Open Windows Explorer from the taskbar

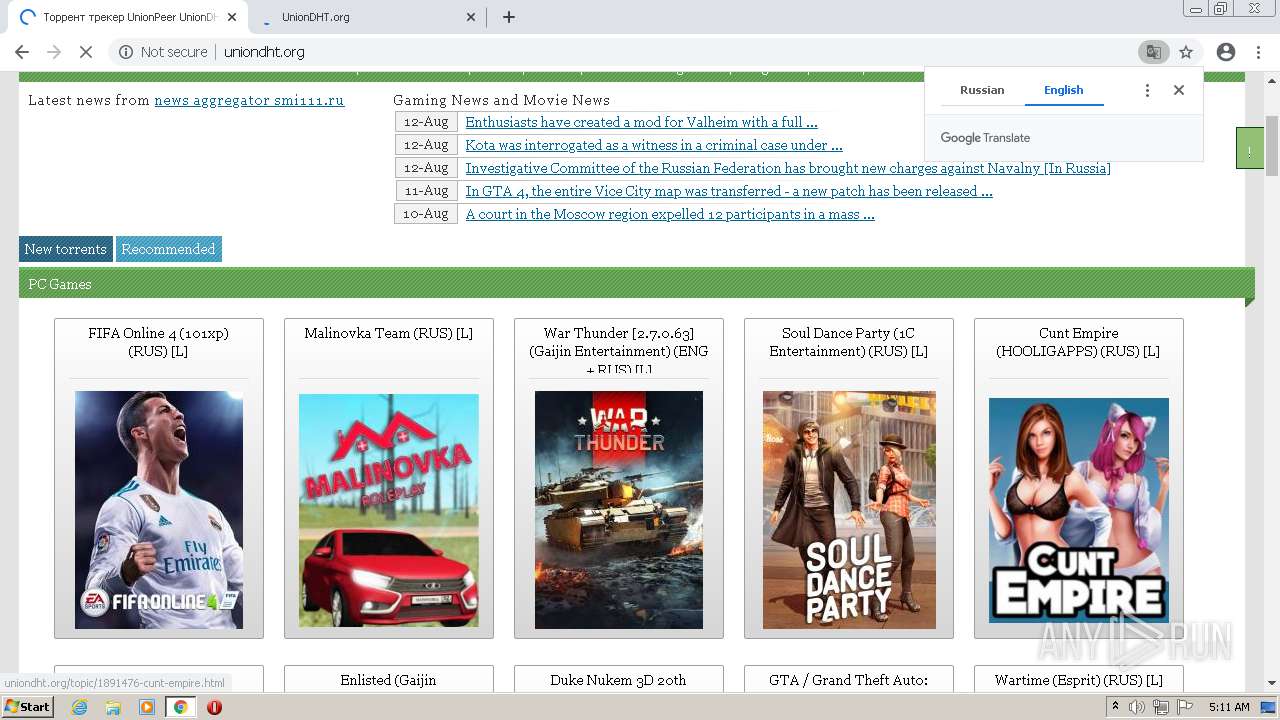(113, 707)
